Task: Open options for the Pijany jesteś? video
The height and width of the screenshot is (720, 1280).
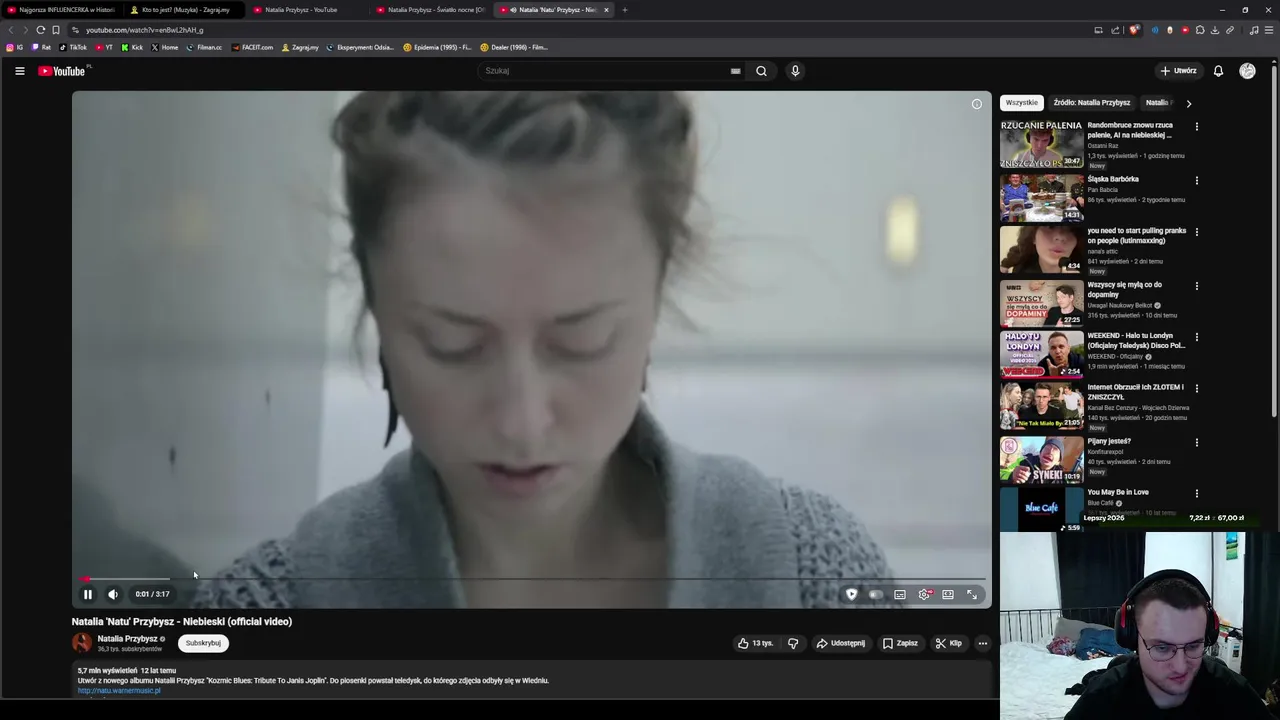Action: tap(1196, 442)
